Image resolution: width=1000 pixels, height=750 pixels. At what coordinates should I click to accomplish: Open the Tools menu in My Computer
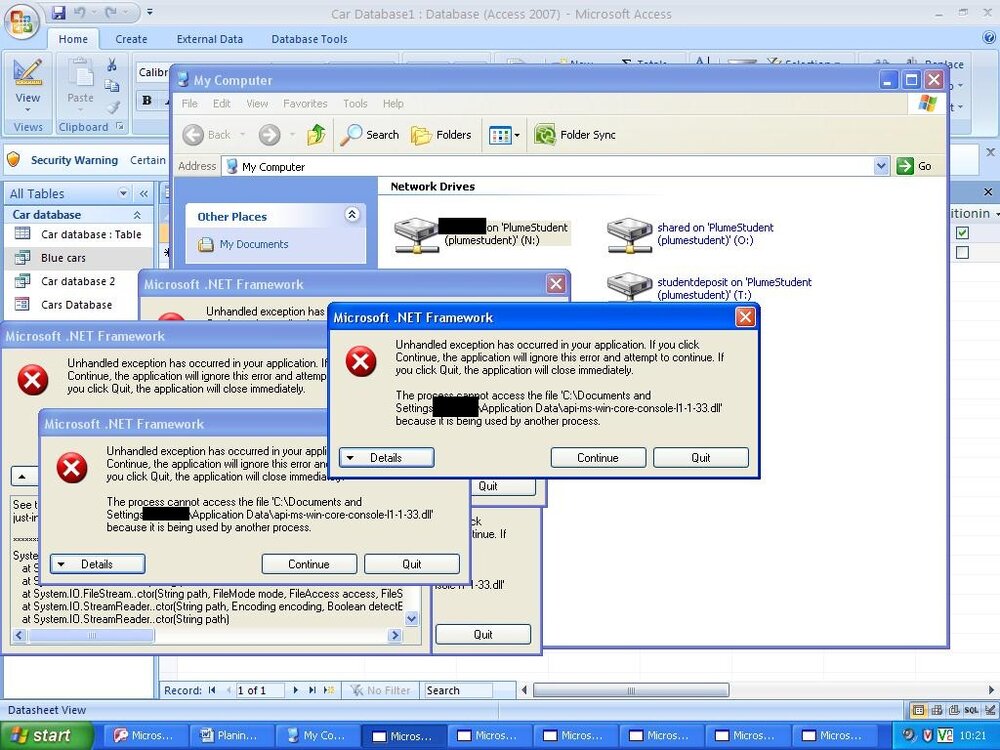(x=355, y=103)
